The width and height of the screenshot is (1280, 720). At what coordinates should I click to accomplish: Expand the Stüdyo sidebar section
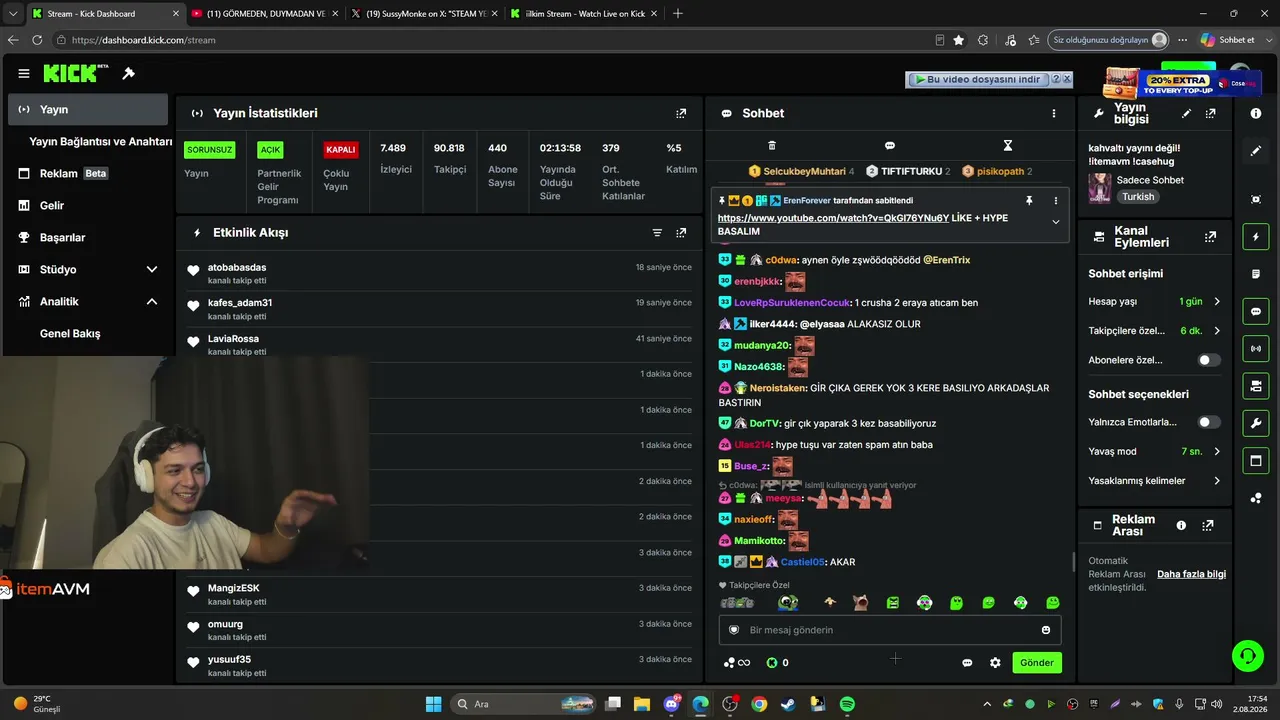pyautogui.click(x=152, y=269)
